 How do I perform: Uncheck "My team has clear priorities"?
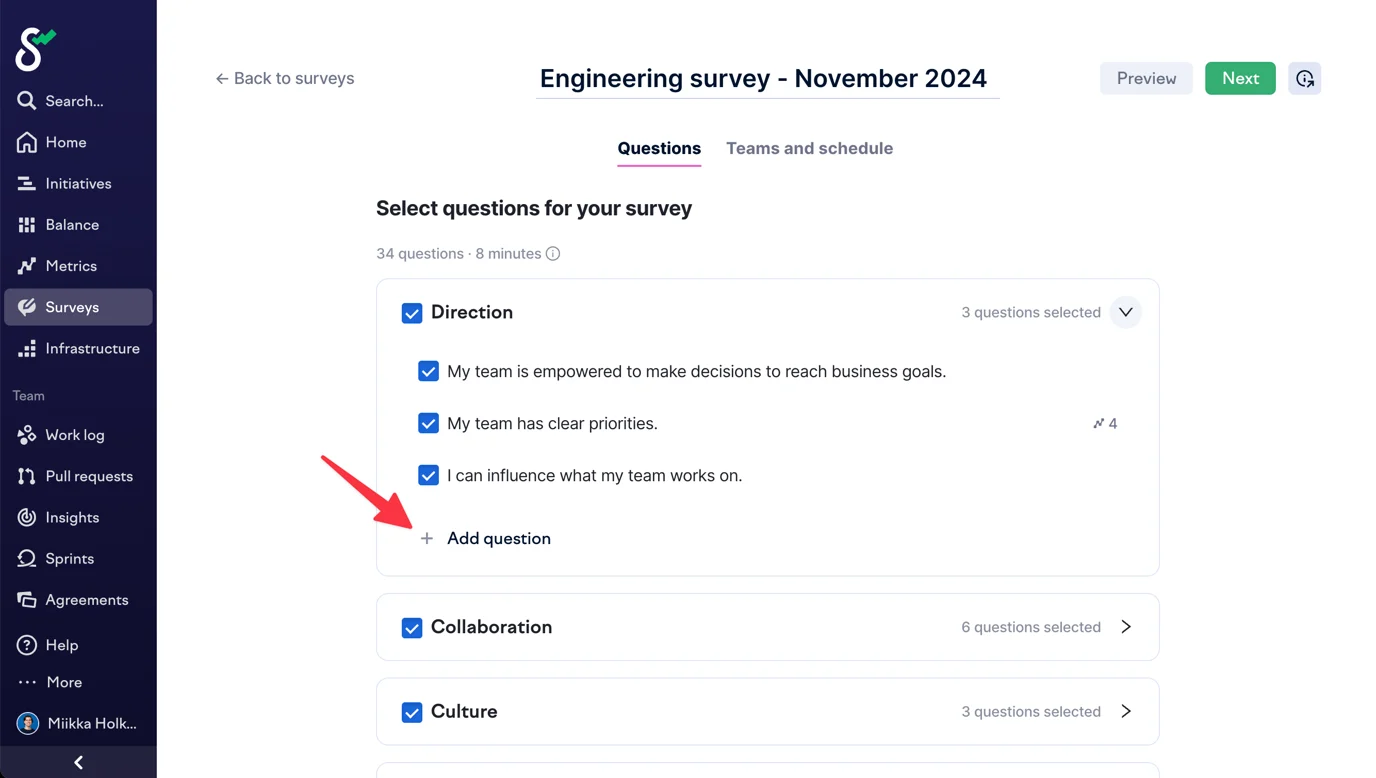point(428,423)
